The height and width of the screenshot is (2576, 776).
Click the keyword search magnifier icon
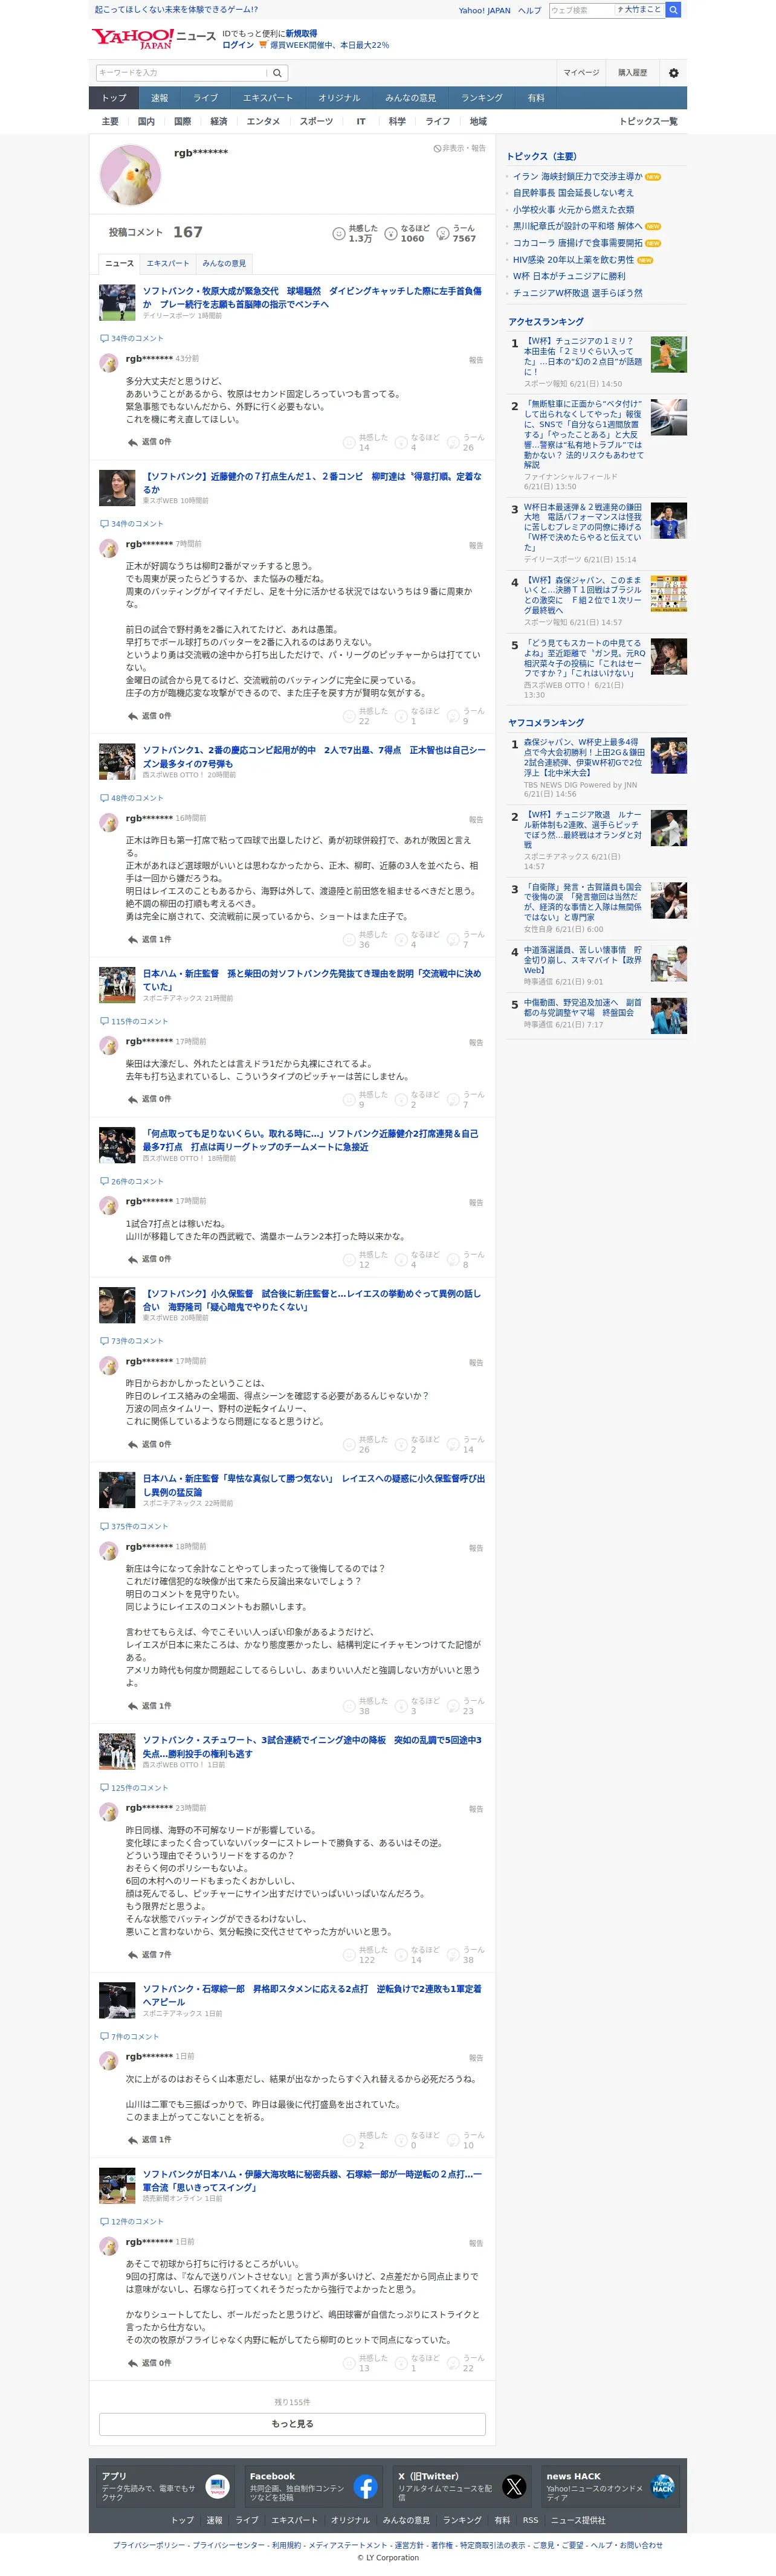click(x=277, y=73)
